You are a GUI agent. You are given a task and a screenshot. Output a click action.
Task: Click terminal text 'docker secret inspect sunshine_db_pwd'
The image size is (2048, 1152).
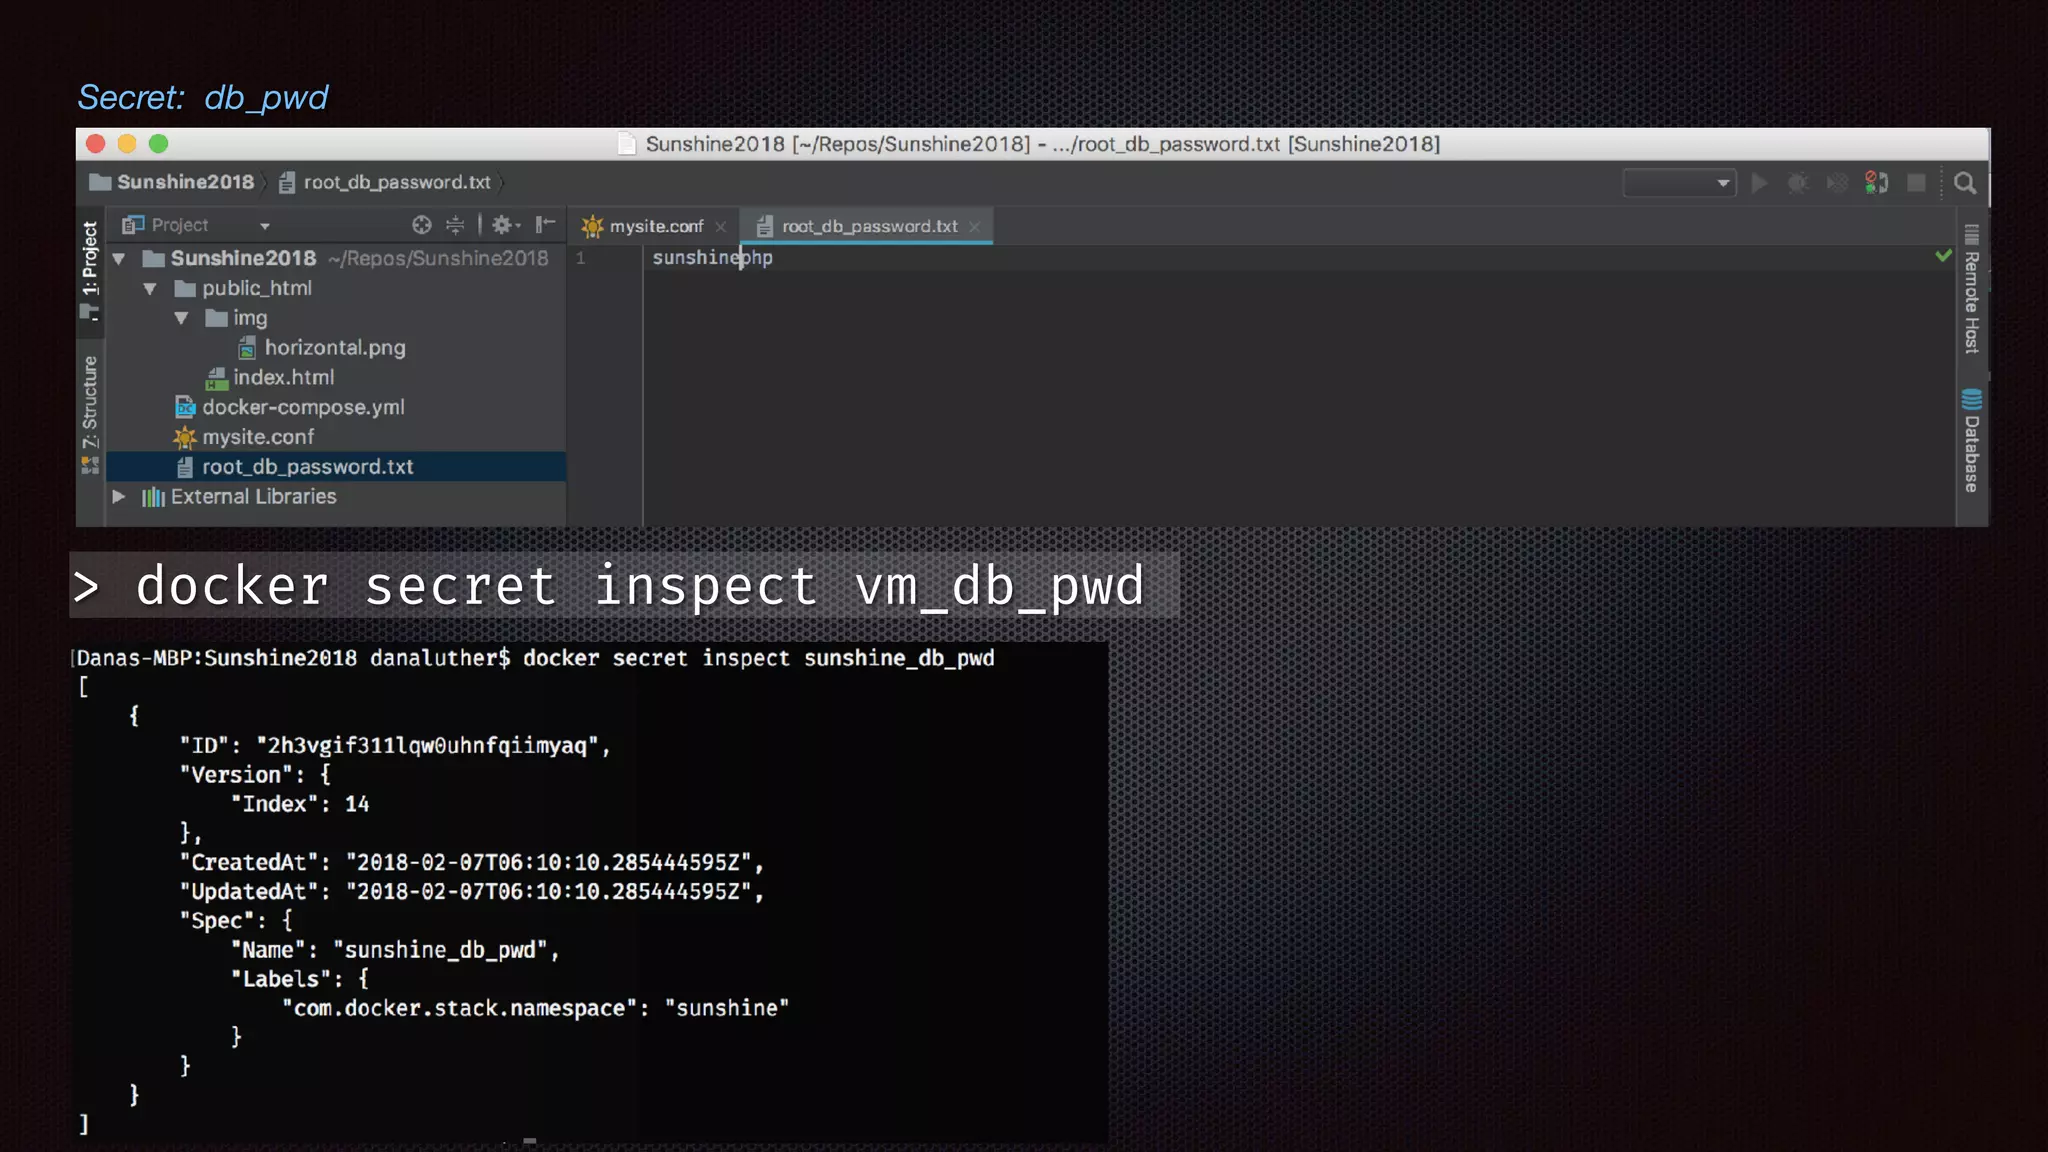pyautogui.click(x=759, y=658)
